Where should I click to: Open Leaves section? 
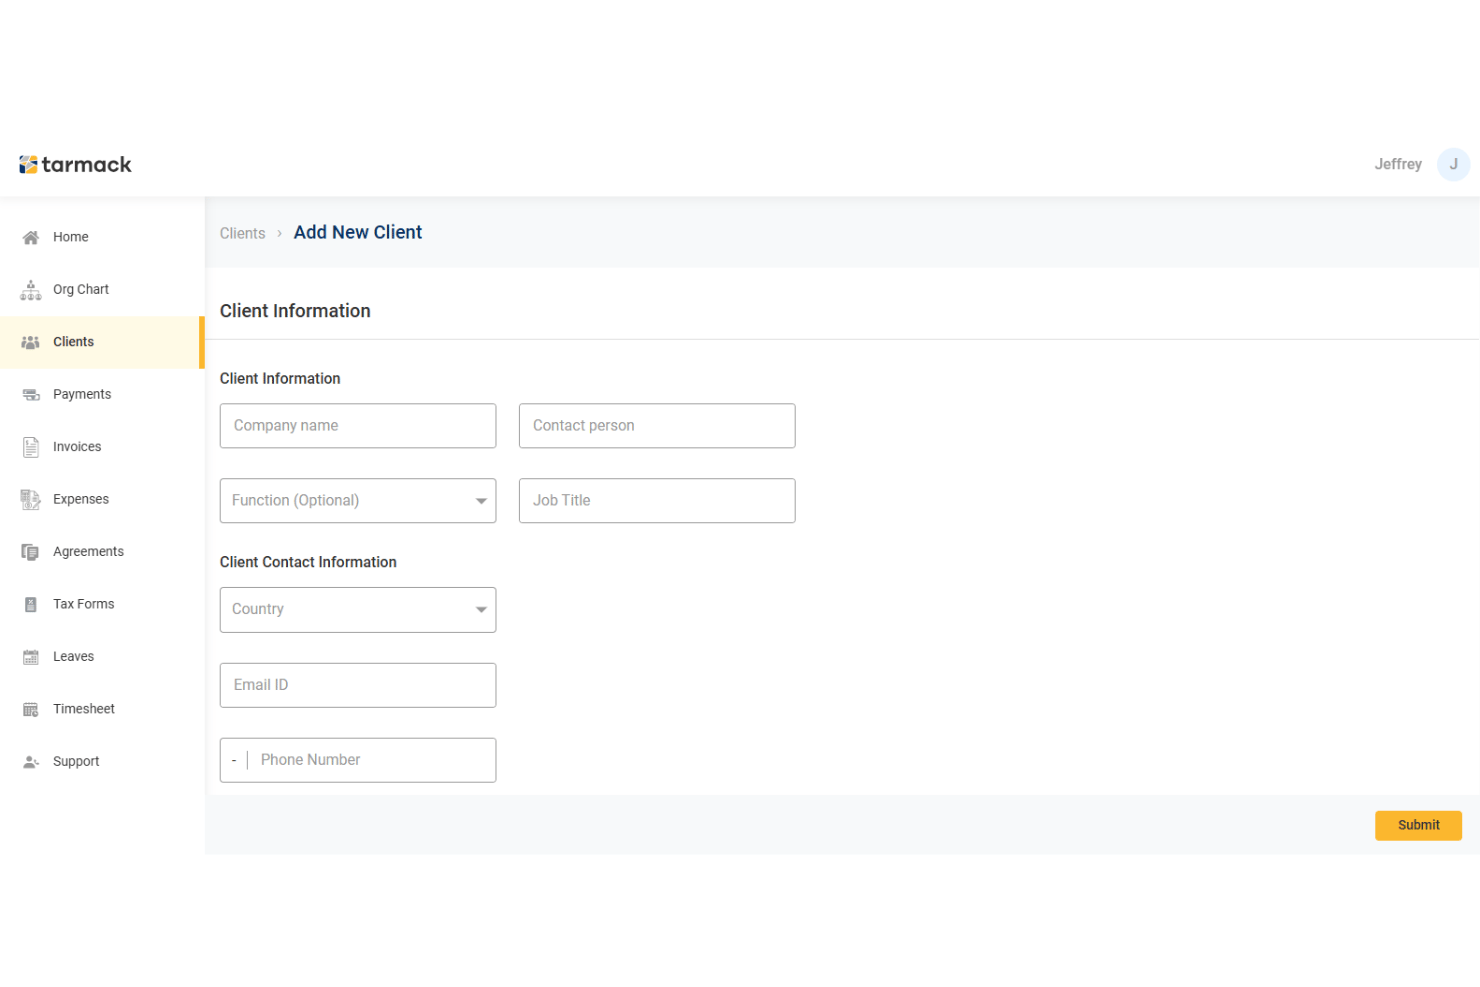[x=102, y=657]
